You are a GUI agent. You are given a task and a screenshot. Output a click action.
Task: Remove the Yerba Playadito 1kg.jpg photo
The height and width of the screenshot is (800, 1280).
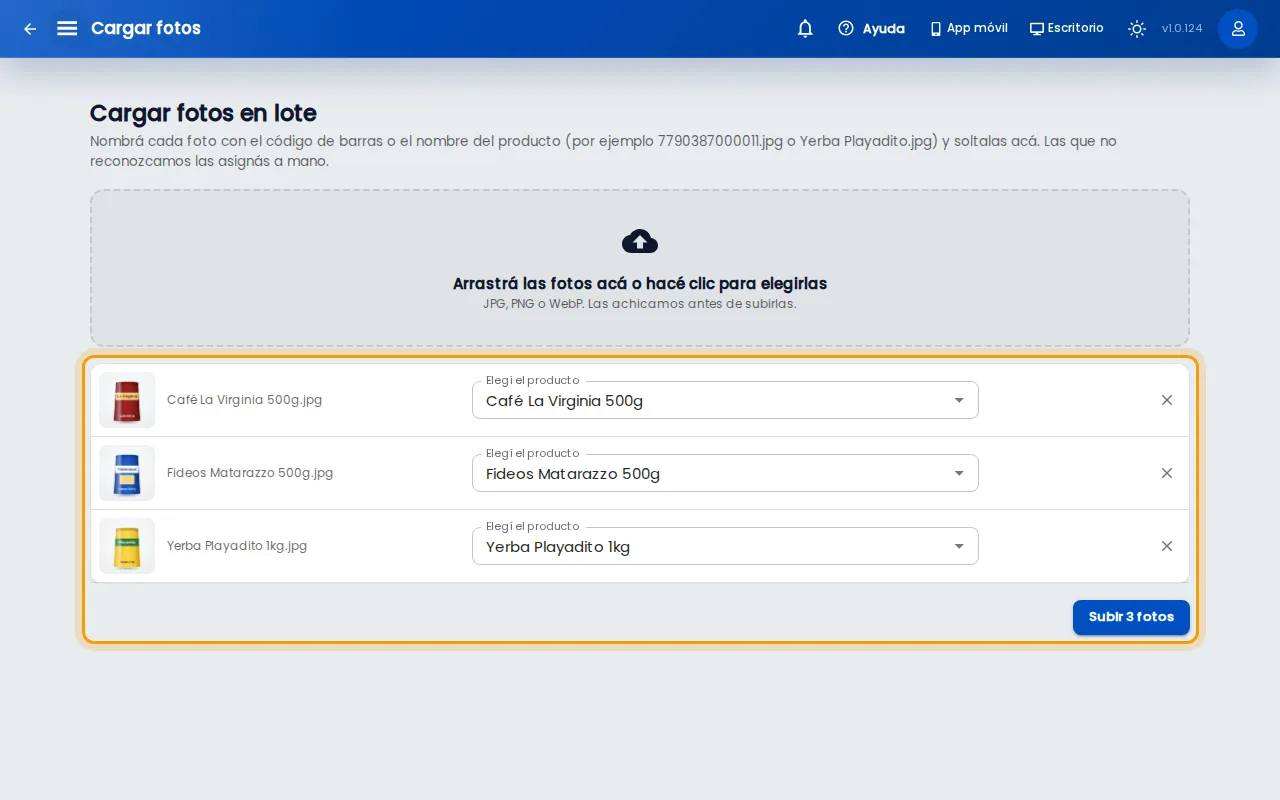point(1167,546)
